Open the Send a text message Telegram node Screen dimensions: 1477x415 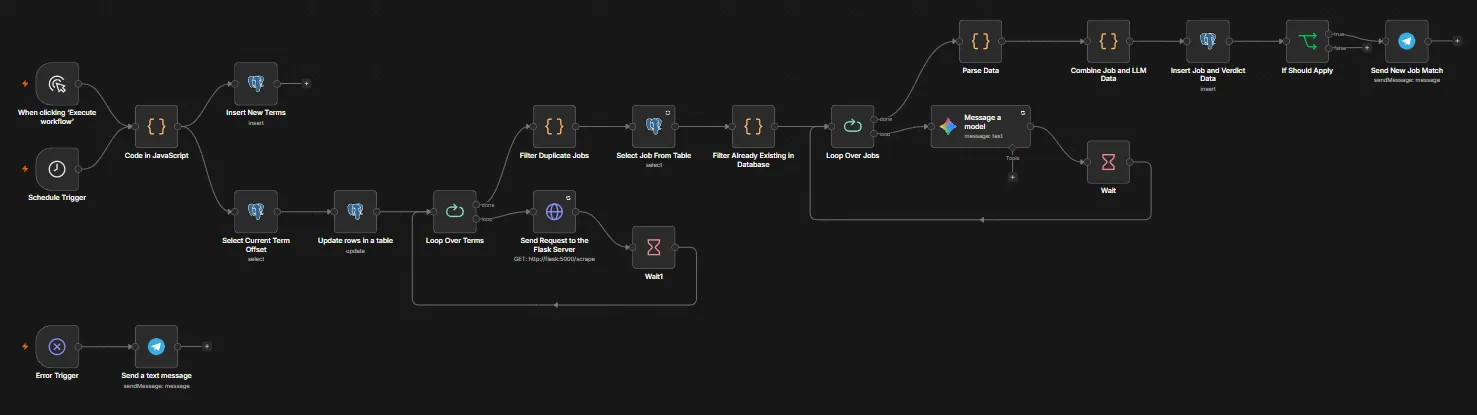click(156, 346)
